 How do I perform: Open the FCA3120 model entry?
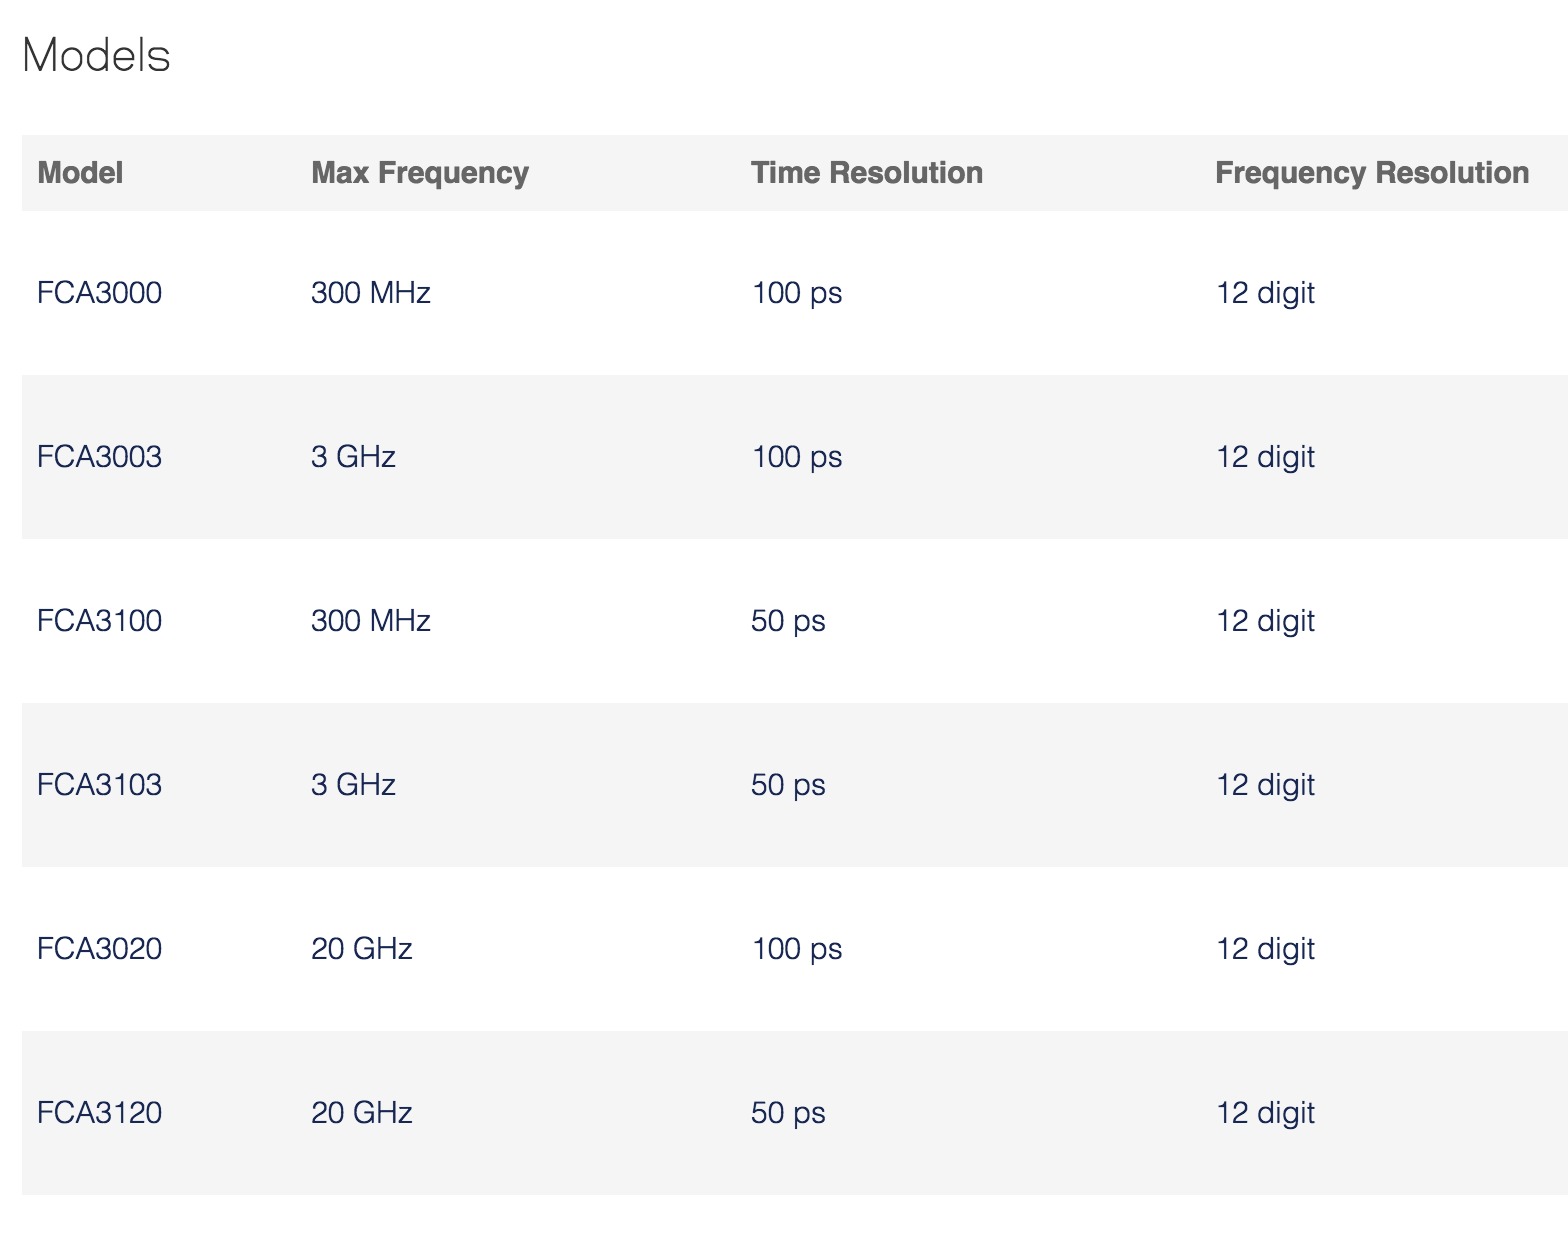click(x=99, y=1113)
